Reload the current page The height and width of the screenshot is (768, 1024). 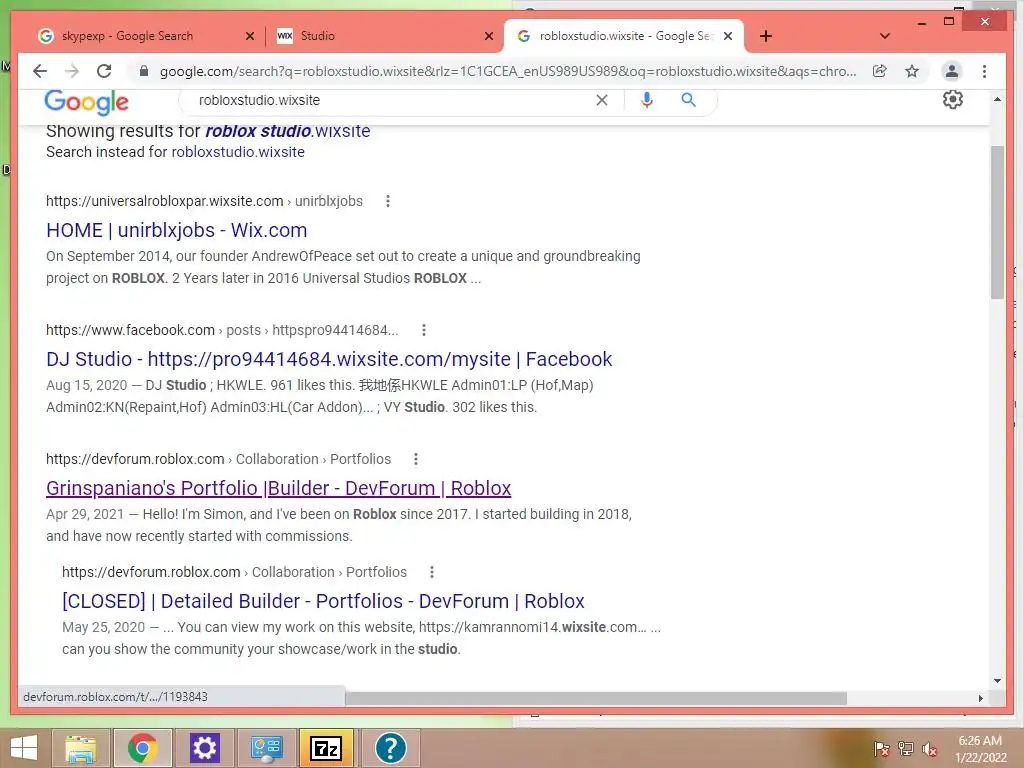104,71
